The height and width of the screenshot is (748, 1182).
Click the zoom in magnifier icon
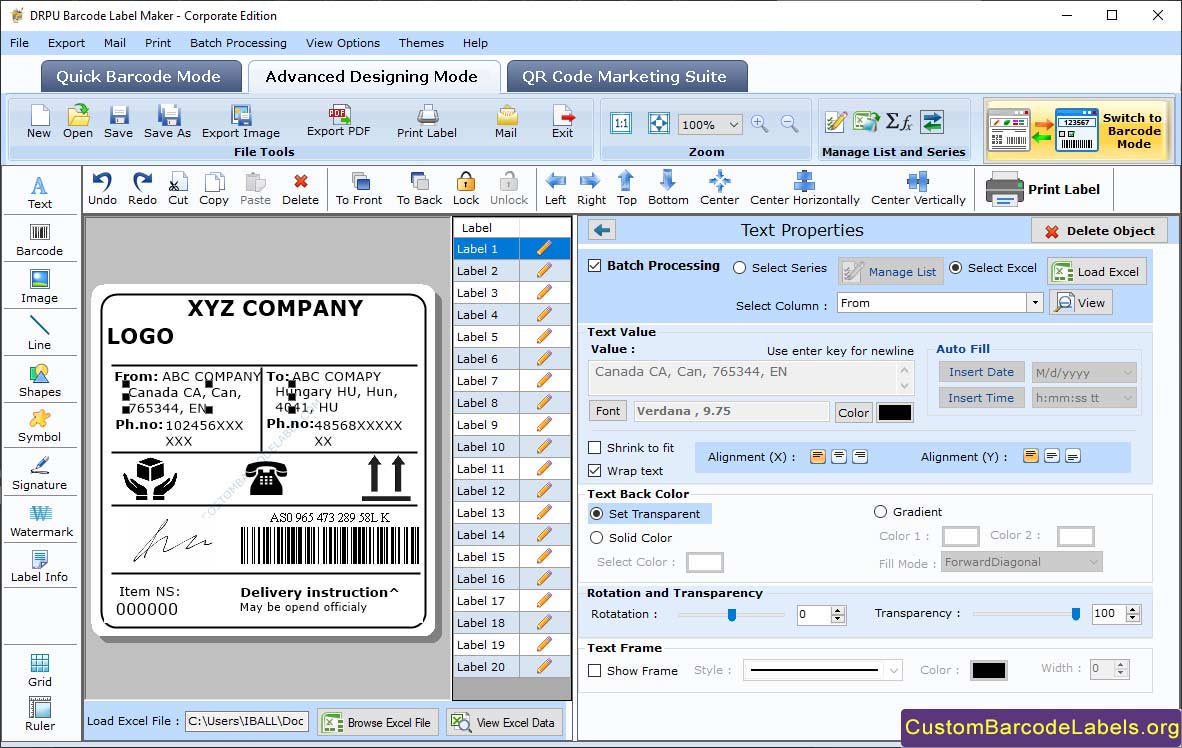[x=759, y=124]
